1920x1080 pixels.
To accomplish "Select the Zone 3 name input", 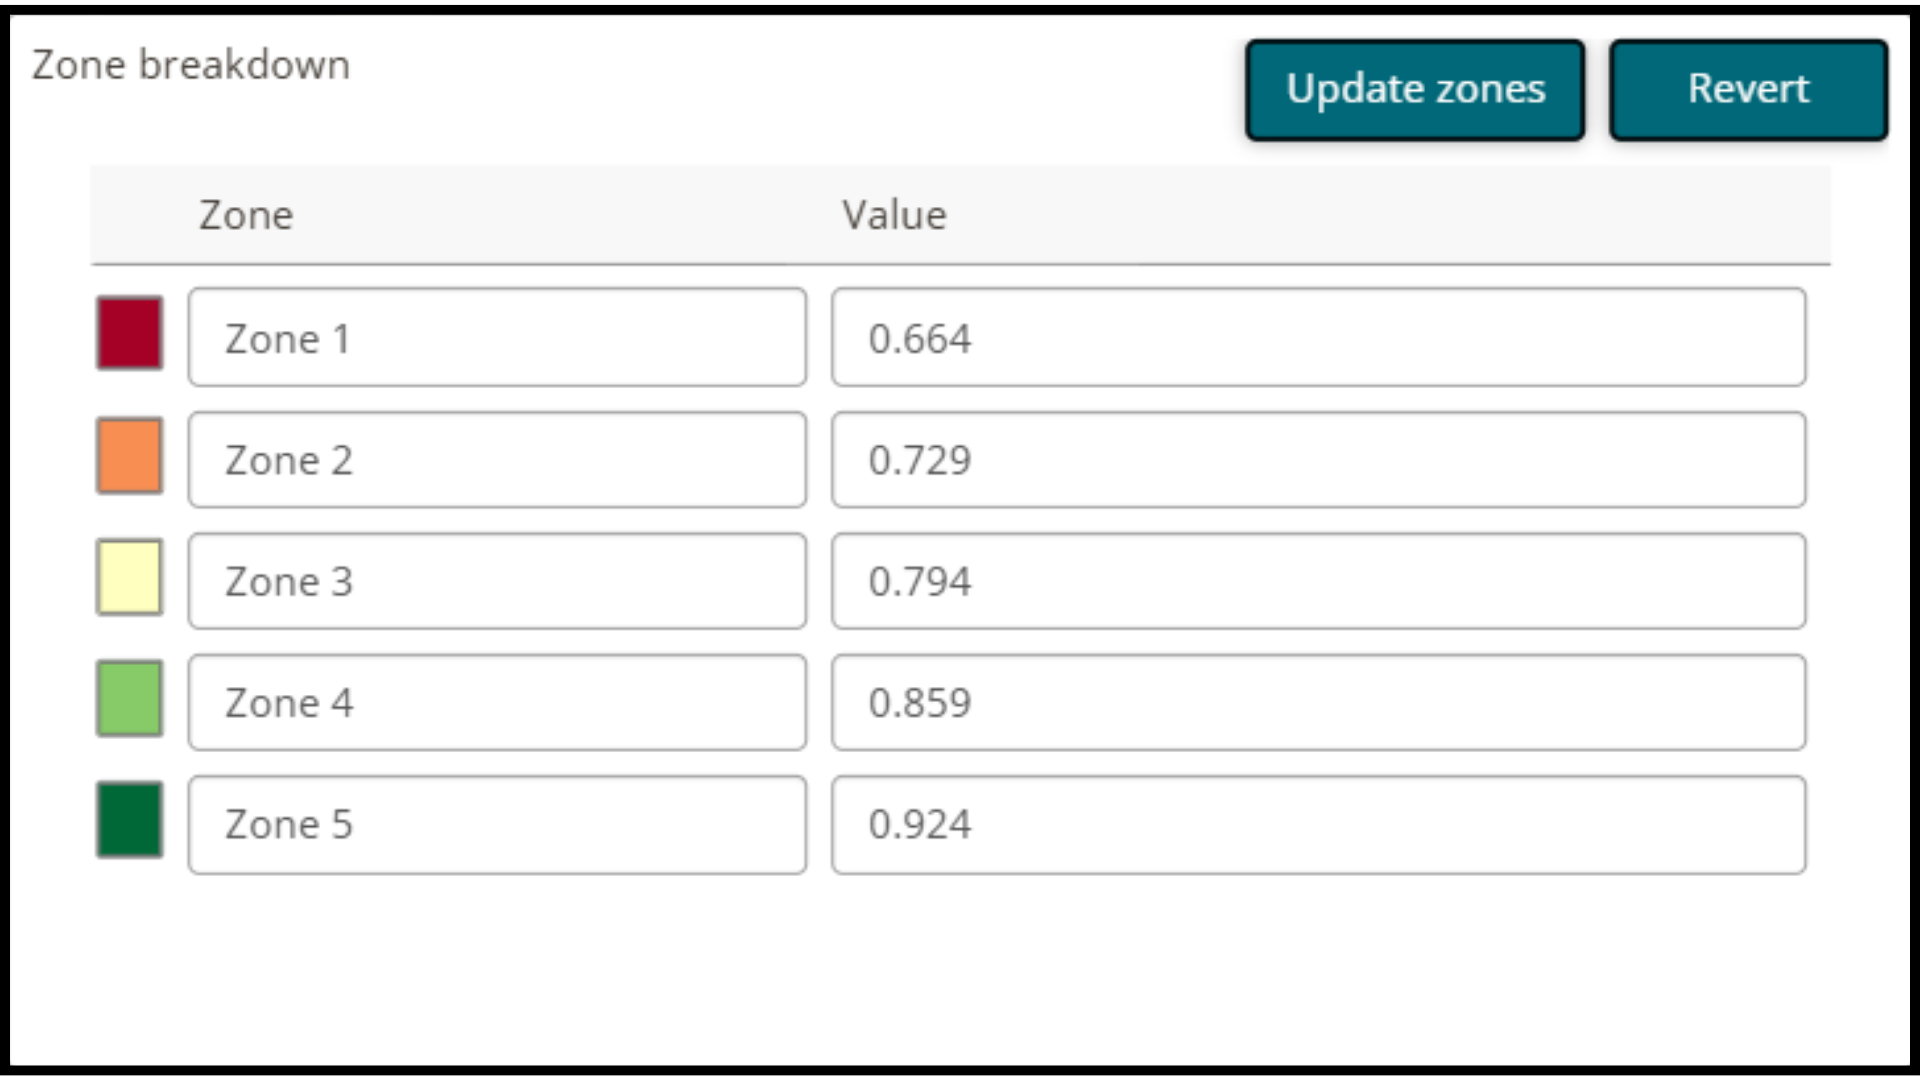I will [497, 581].
